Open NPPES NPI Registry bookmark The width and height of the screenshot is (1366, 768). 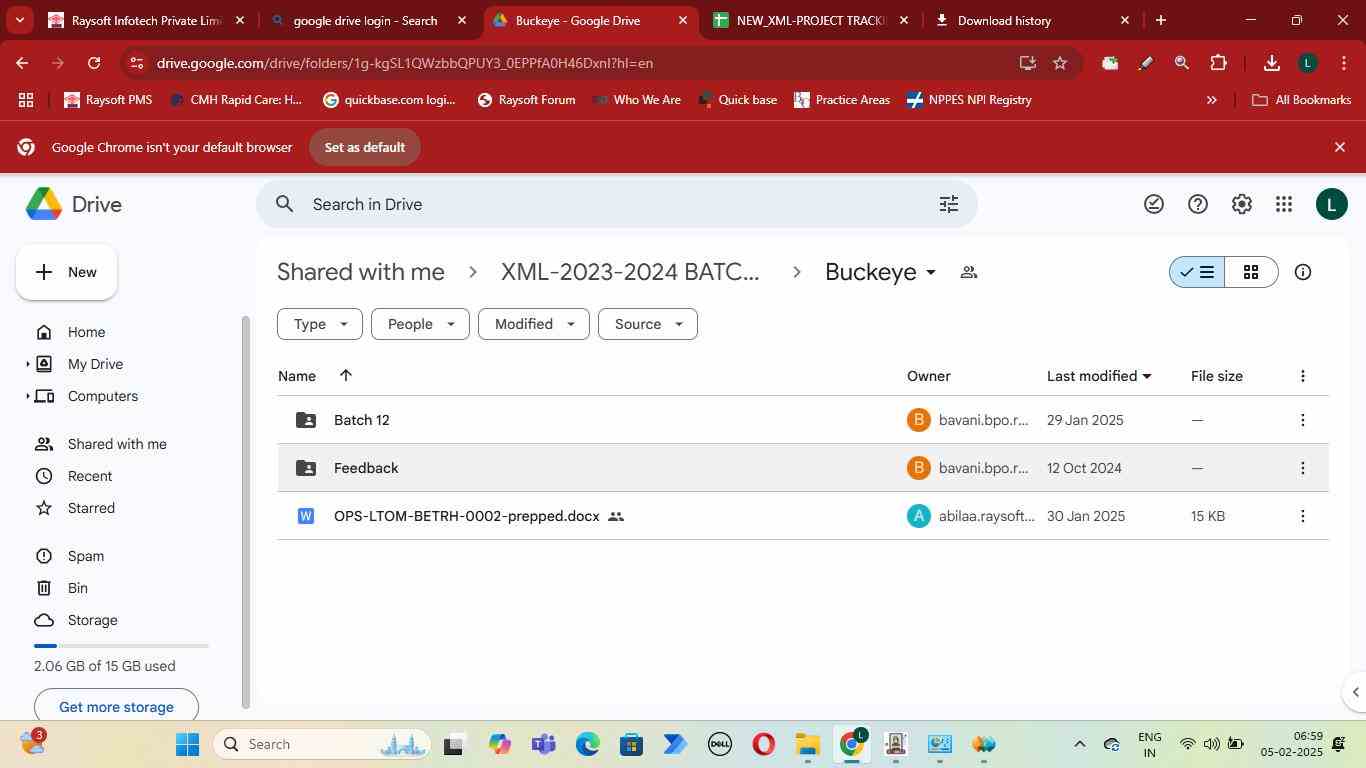[x=969, y=100]
